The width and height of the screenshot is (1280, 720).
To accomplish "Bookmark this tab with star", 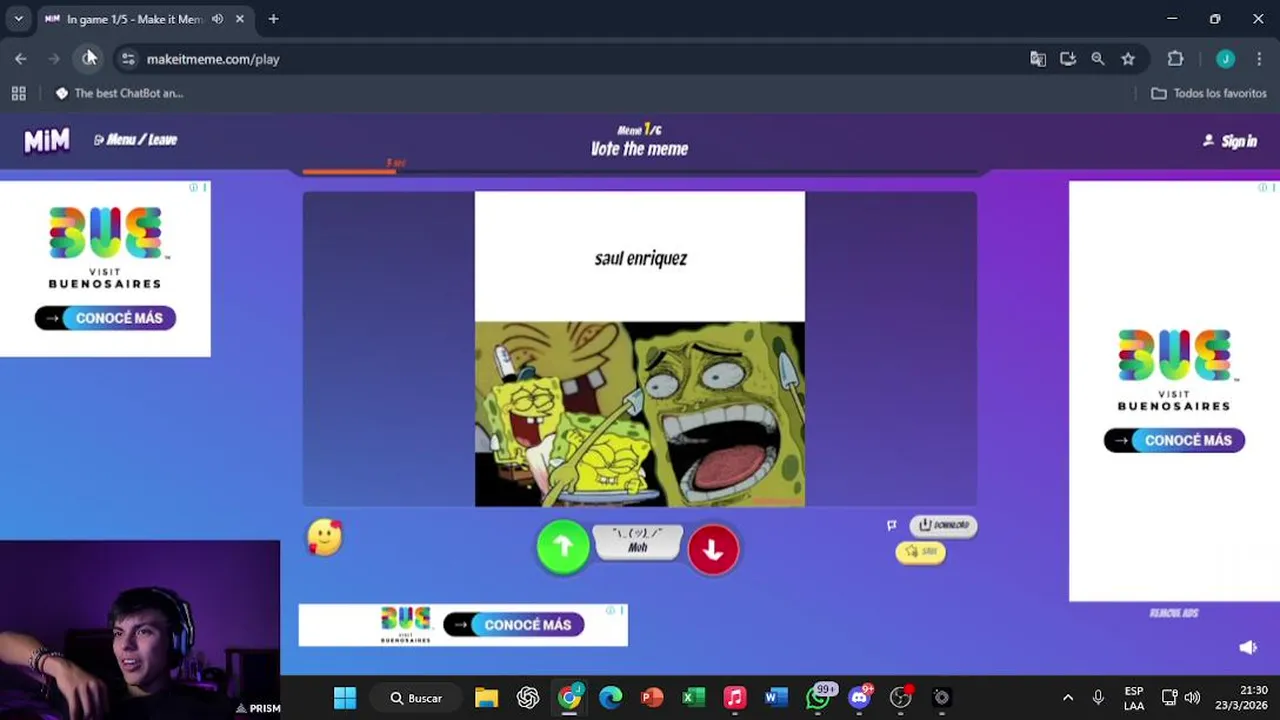I will click(1128, 59).
